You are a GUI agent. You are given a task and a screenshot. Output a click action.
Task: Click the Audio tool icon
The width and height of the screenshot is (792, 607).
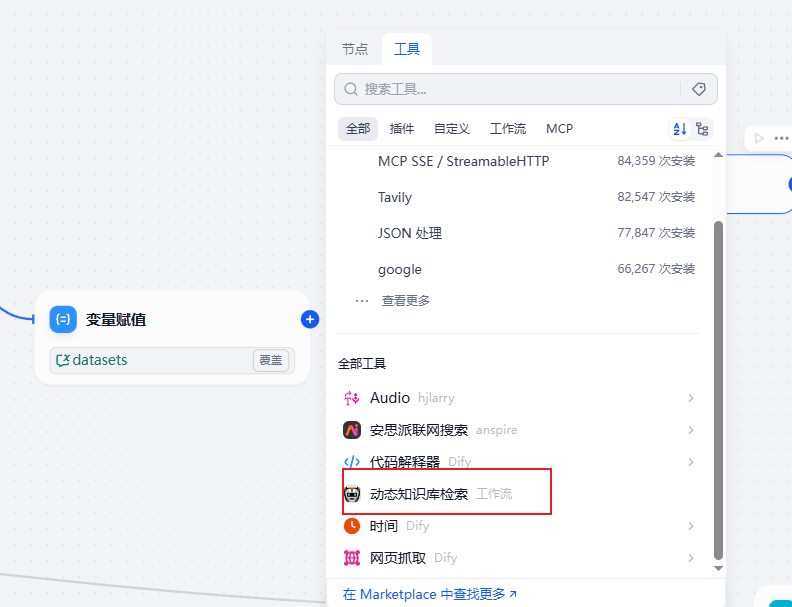352,398
